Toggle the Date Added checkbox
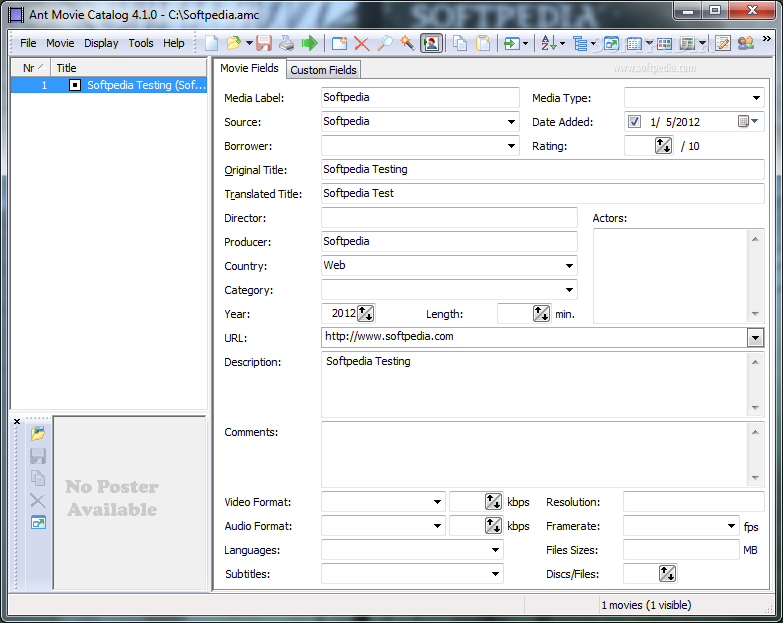This screenshot has height=623, width=783. 634,121
